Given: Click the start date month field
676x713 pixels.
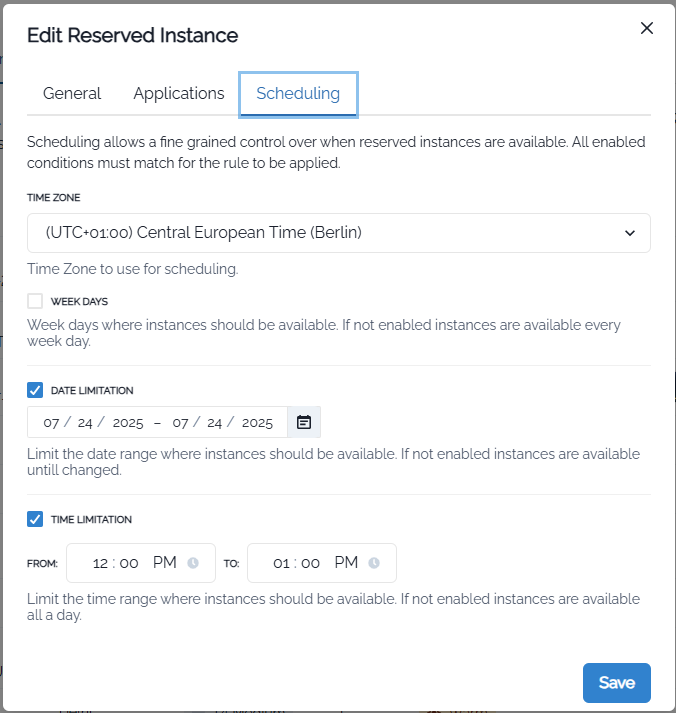Looking at the screenshot, I should 52,423.
